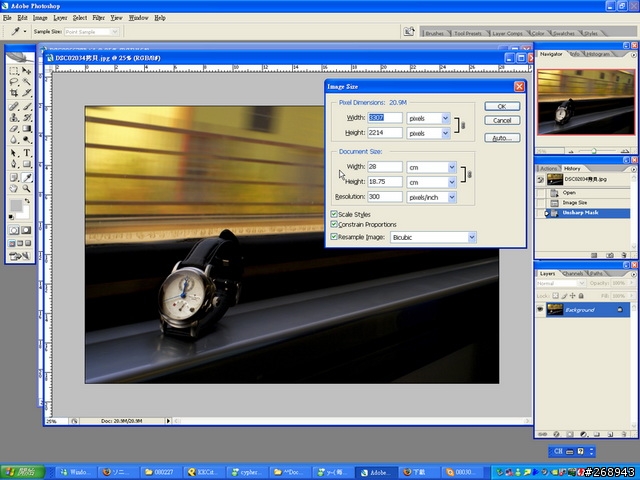
Task: Switch to the Histogram tab
Action: [598, 54]
